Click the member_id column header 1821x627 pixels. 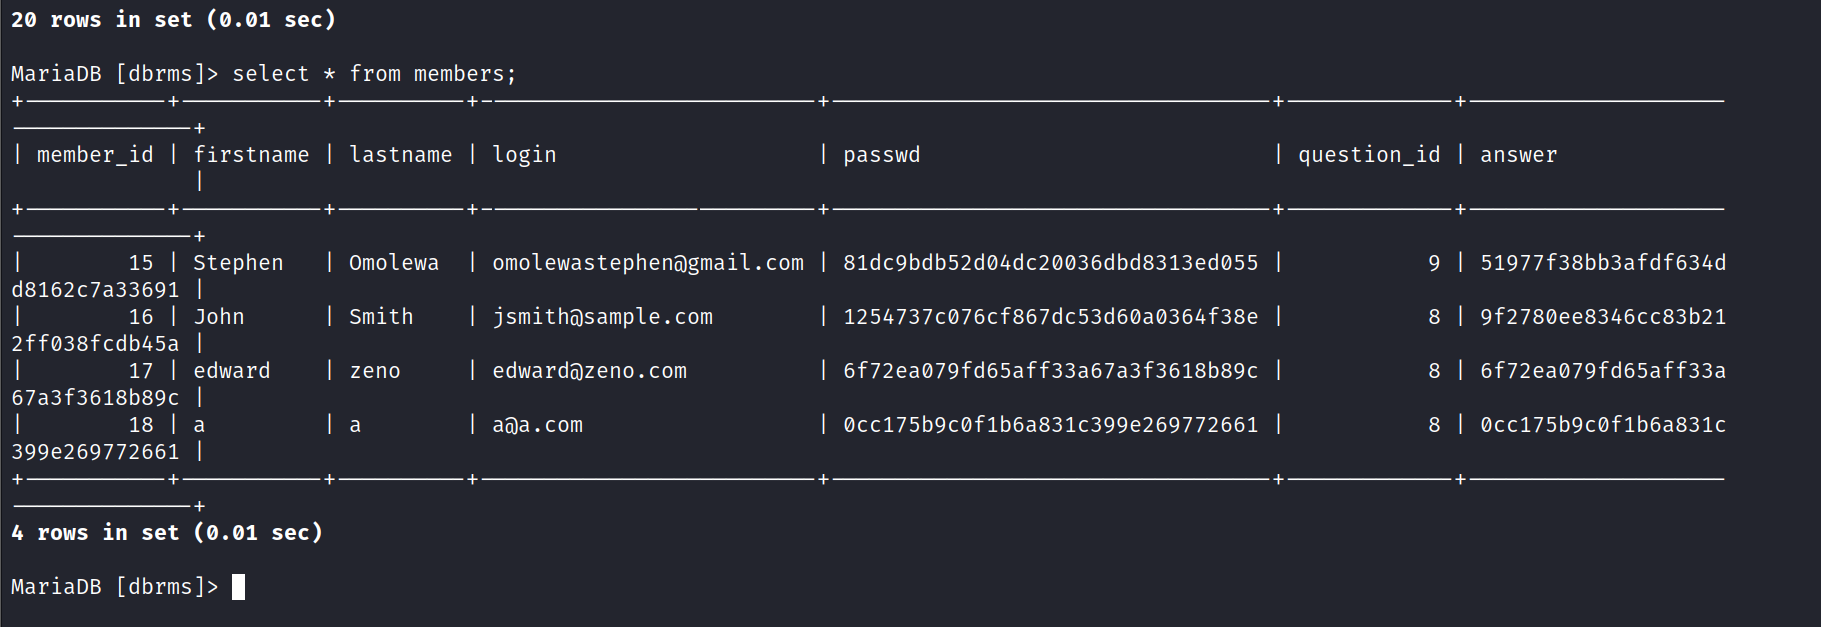point(95,155)
